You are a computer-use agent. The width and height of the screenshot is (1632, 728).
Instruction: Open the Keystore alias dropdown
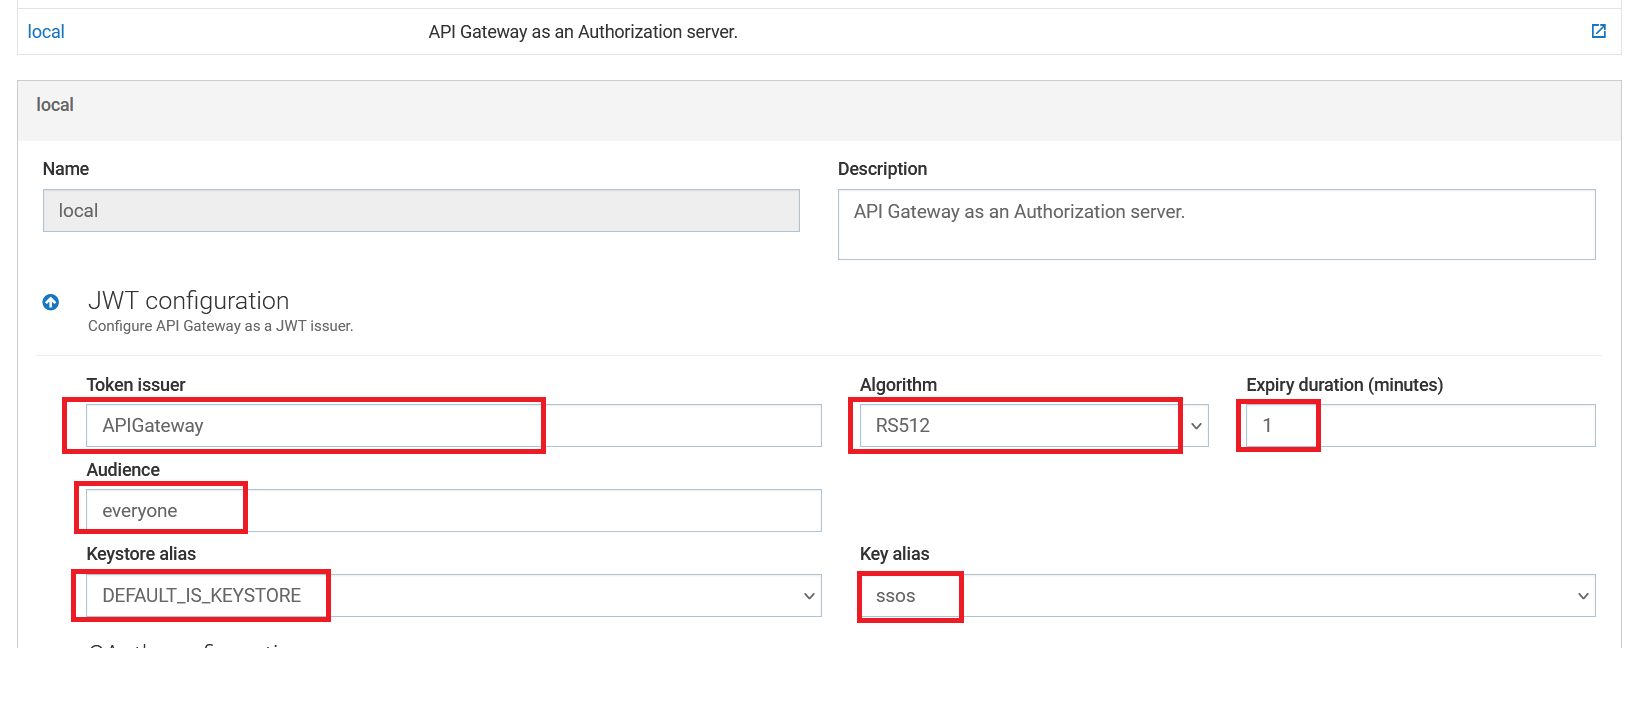click(x=454, y=596)
